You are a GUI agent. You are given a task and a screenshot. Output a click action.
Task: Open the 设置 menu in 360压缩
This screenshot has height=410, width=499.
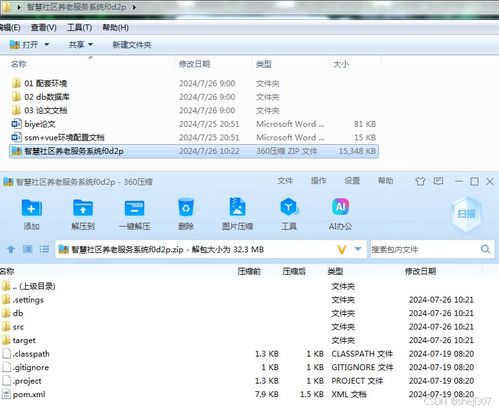coord(352,181)
